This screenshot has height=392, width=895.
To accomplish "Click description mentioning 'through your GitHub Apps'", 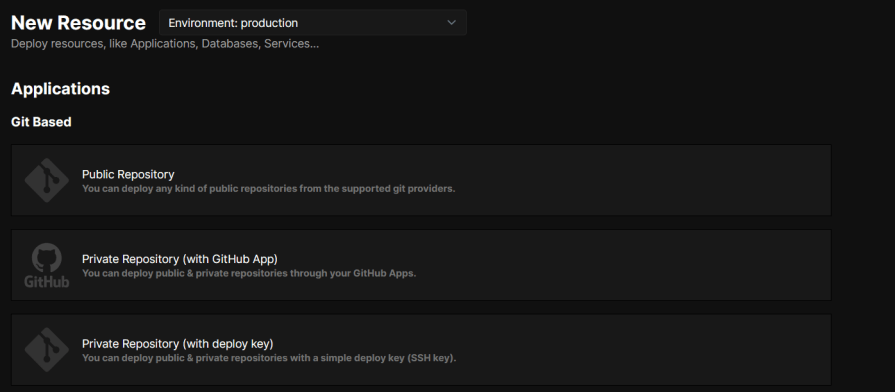I will [x=249, y=273].
